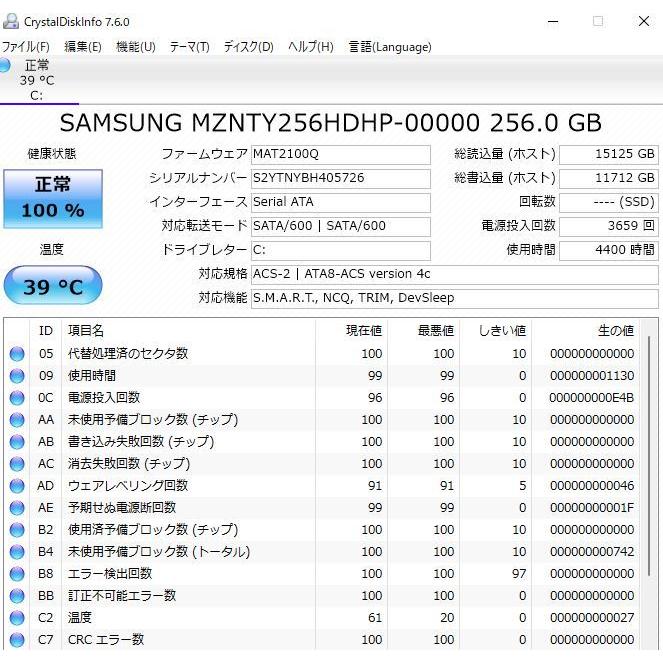Click the power on hours value 4400 時間
The width and height of the screenshot is (663, 663).
pos(609,250)
